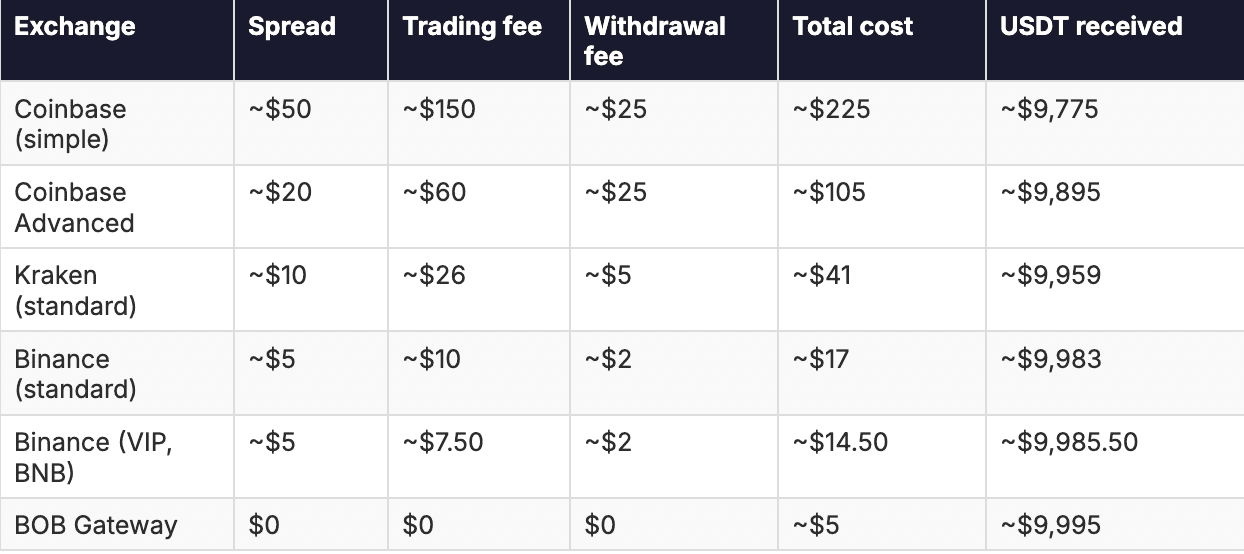
Task: Select the ~$41 total cost for Kraken
Action: point(822,275)
